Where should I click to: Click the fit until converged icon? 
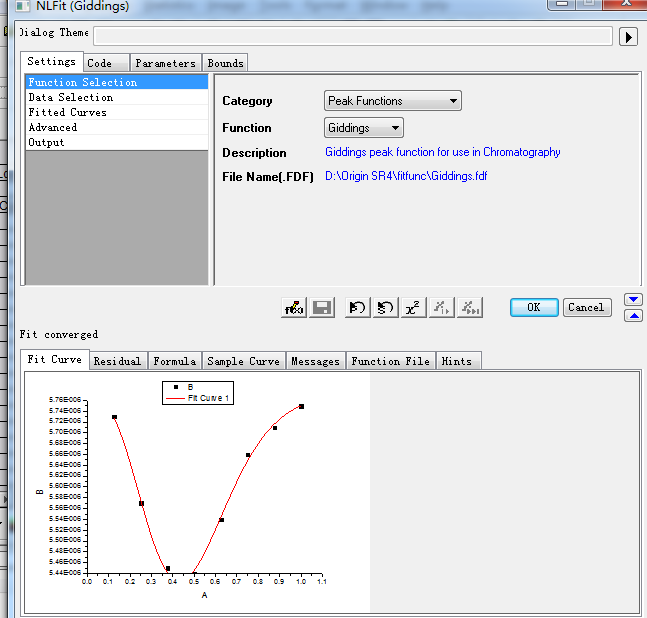pyautogui.click(x=470, y=307)
